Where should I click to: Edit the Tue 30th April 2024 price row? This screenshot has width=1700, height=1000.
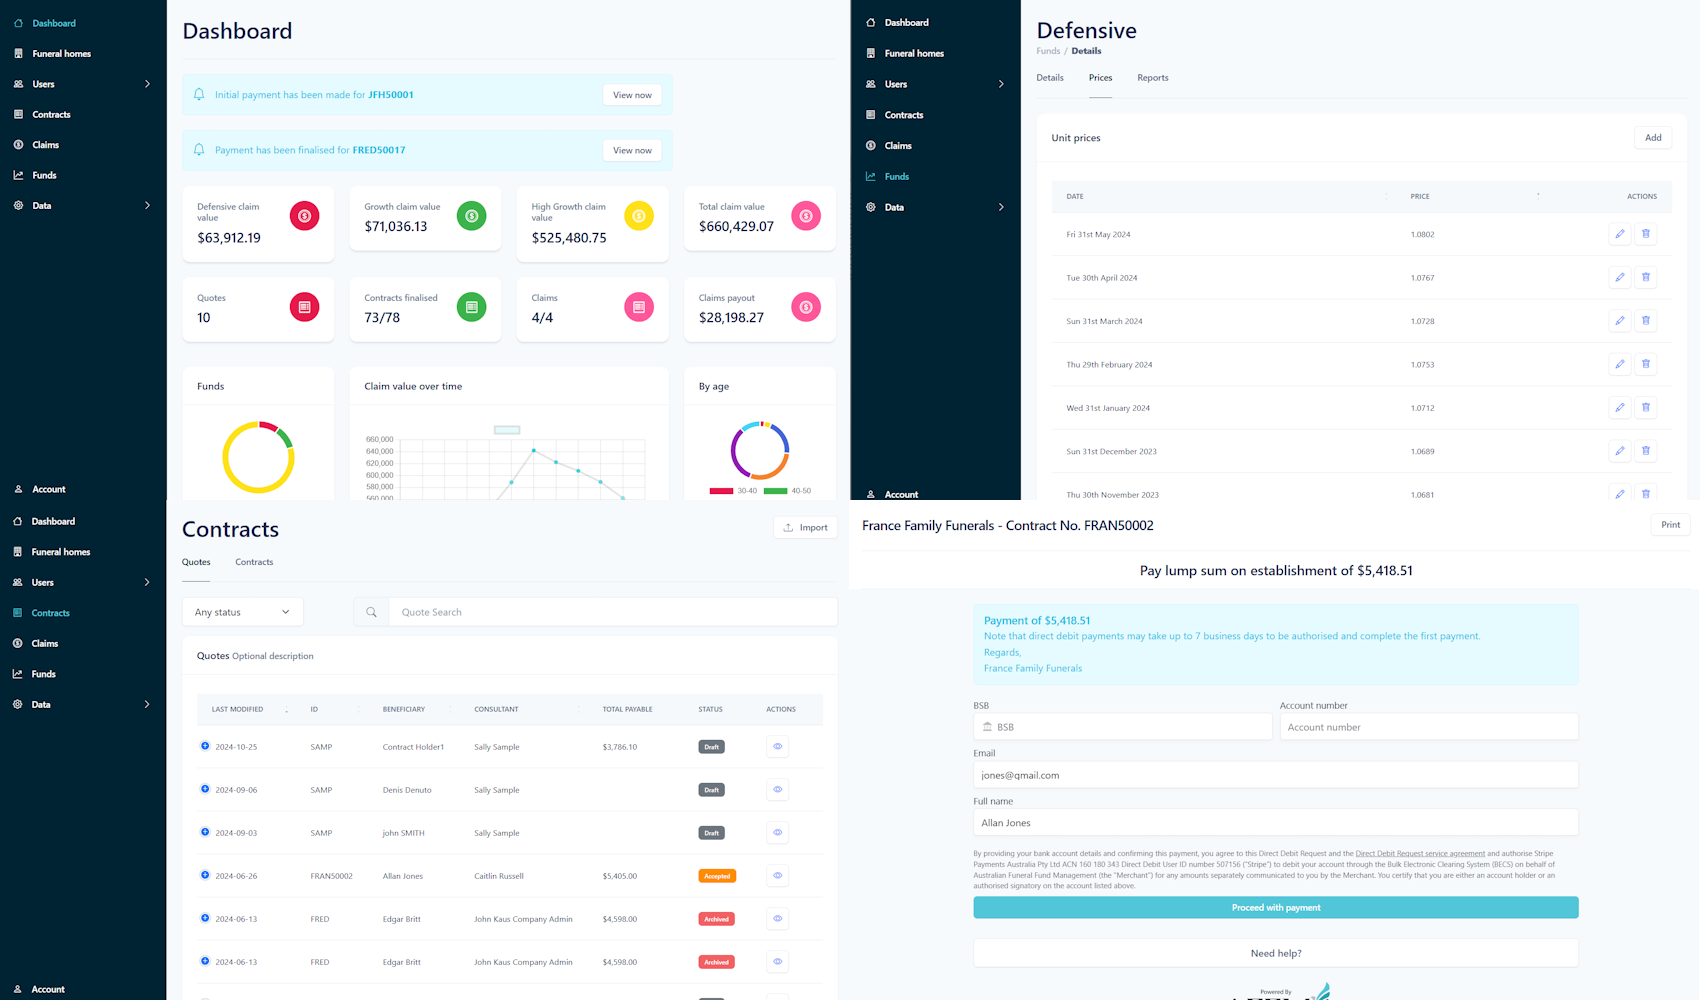[x=1619, y=277]
